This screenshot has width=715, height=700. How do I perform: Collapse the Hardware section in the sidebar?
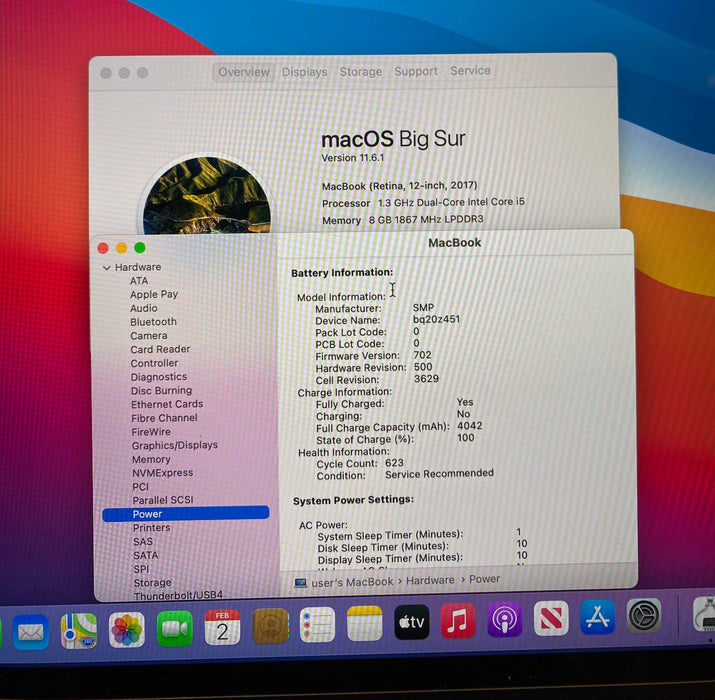point(106,268)
